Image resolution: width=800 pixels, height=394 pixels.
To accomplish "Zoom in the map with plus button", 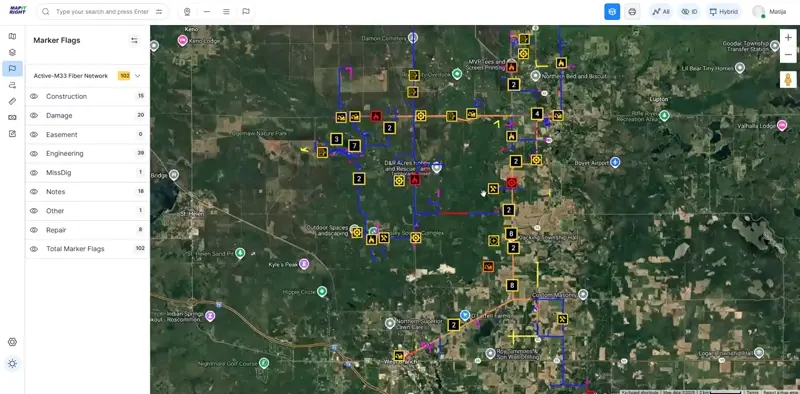I will [x=788, y=38].
